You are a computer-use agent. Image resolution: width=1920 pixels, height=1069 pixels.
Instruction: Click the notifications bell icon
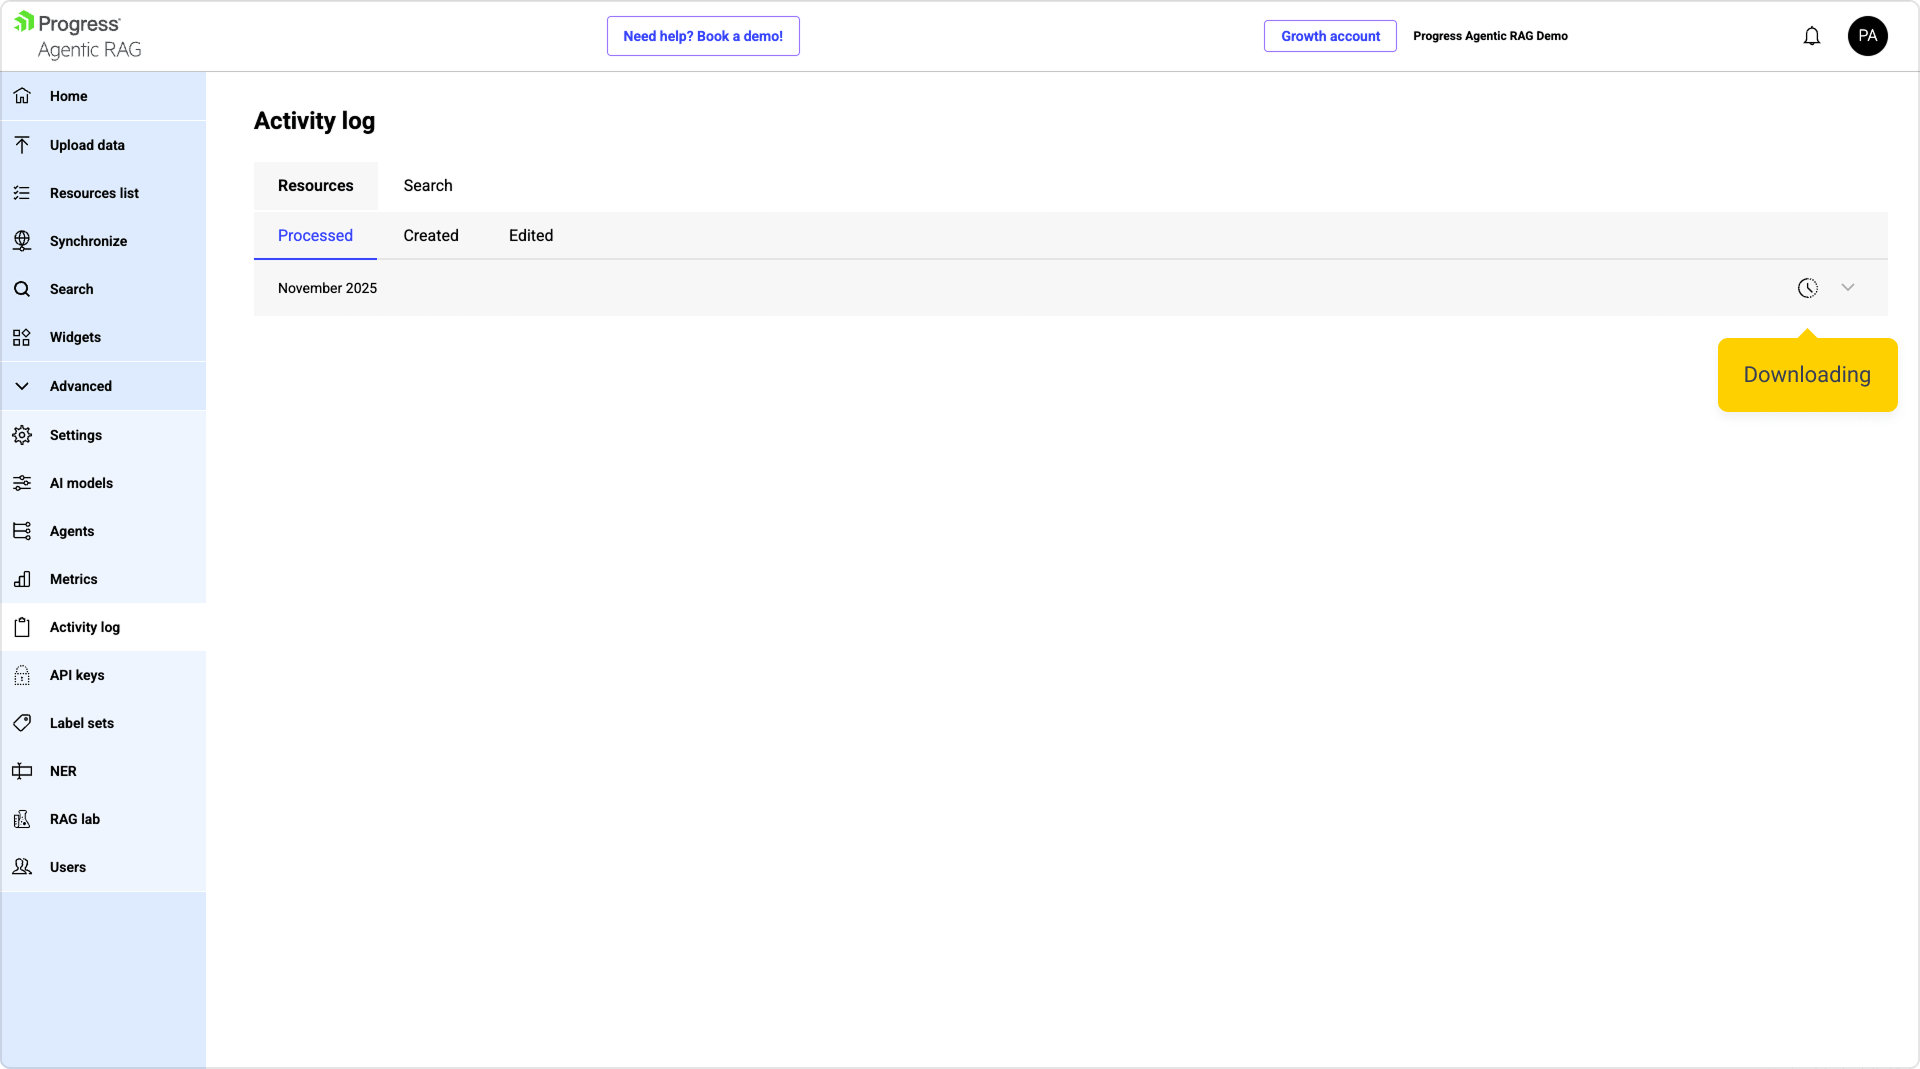[1811, 36]
